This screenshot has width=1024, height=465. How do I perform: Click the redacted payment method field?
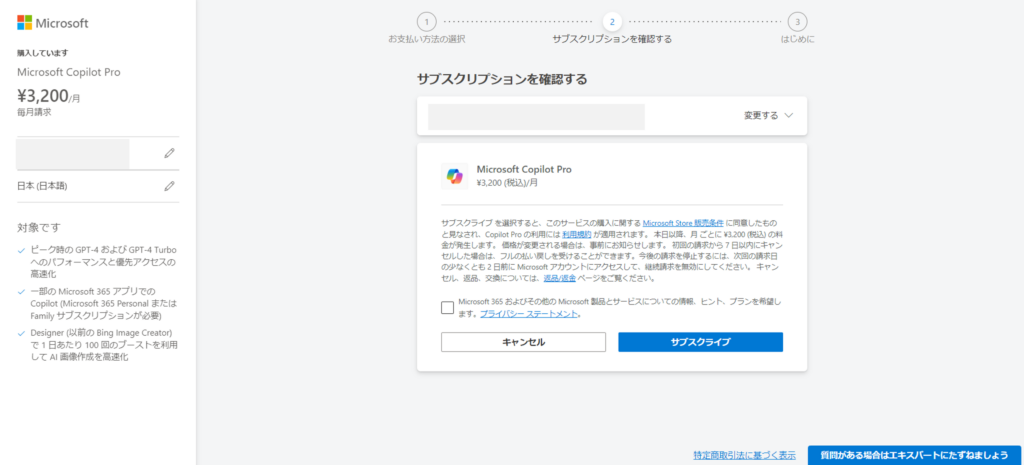pos(536,116)
